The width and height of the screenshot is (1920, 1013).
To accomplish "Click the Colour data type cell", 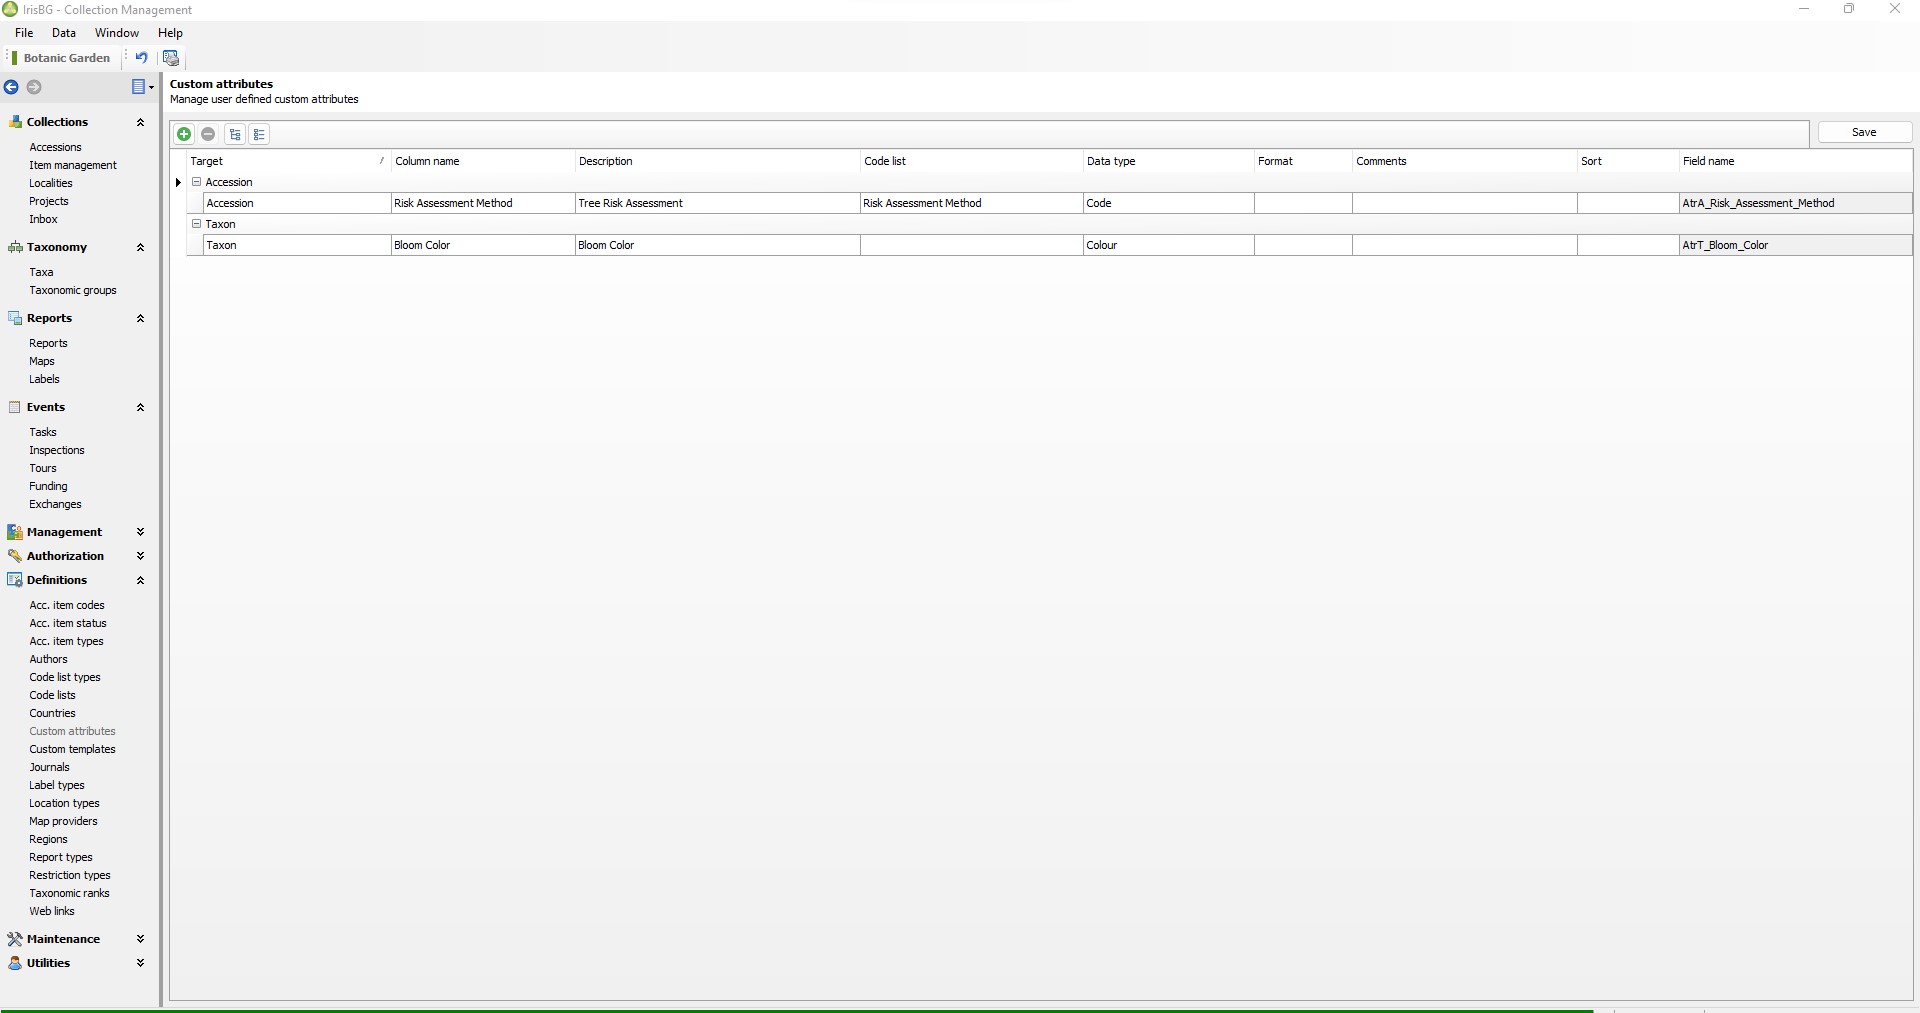I will (1168, 245).
